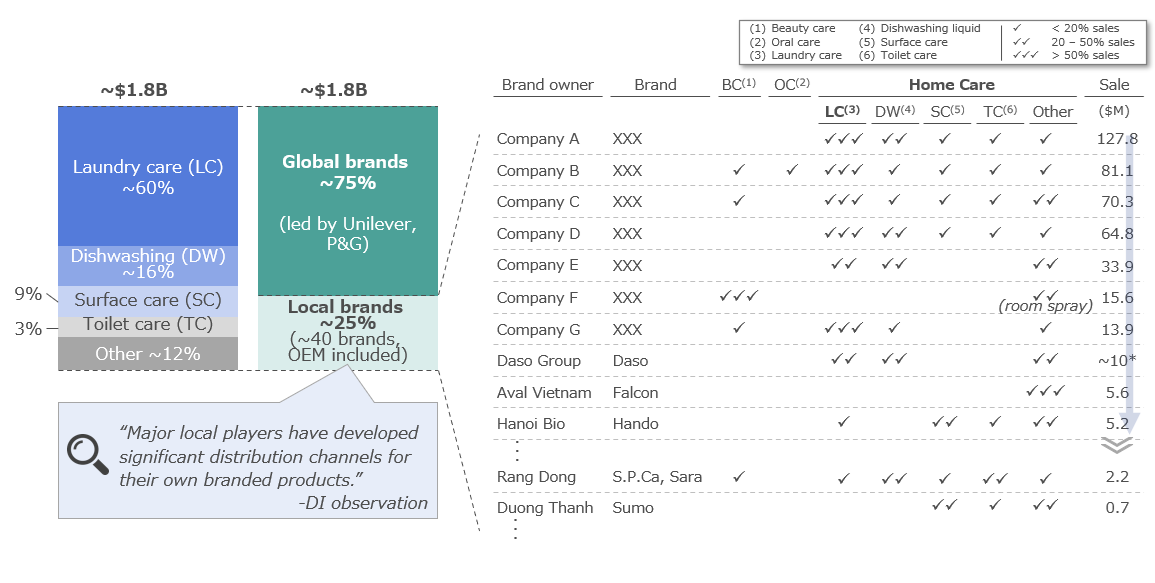
Task: Click the ~10* sales value for Daso
Action: tap(1117, 360)
